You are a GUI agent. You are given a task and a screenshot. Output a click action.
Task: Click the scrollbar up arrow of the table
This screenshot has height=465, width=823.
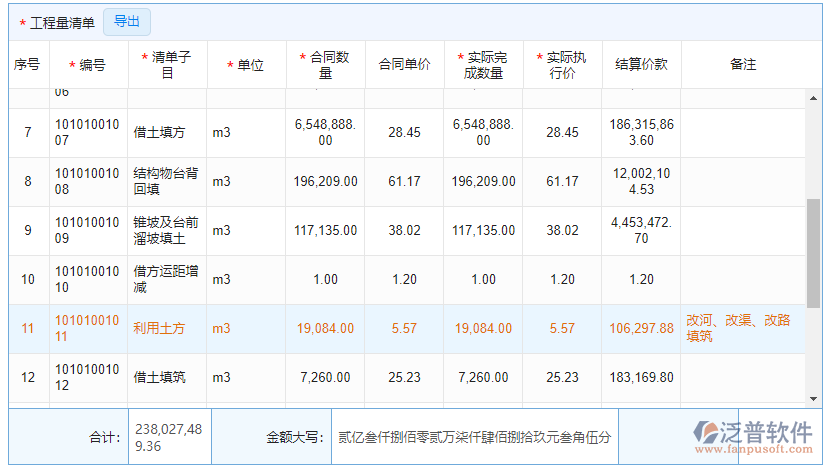pyautogui.click(x=814, y=96)
